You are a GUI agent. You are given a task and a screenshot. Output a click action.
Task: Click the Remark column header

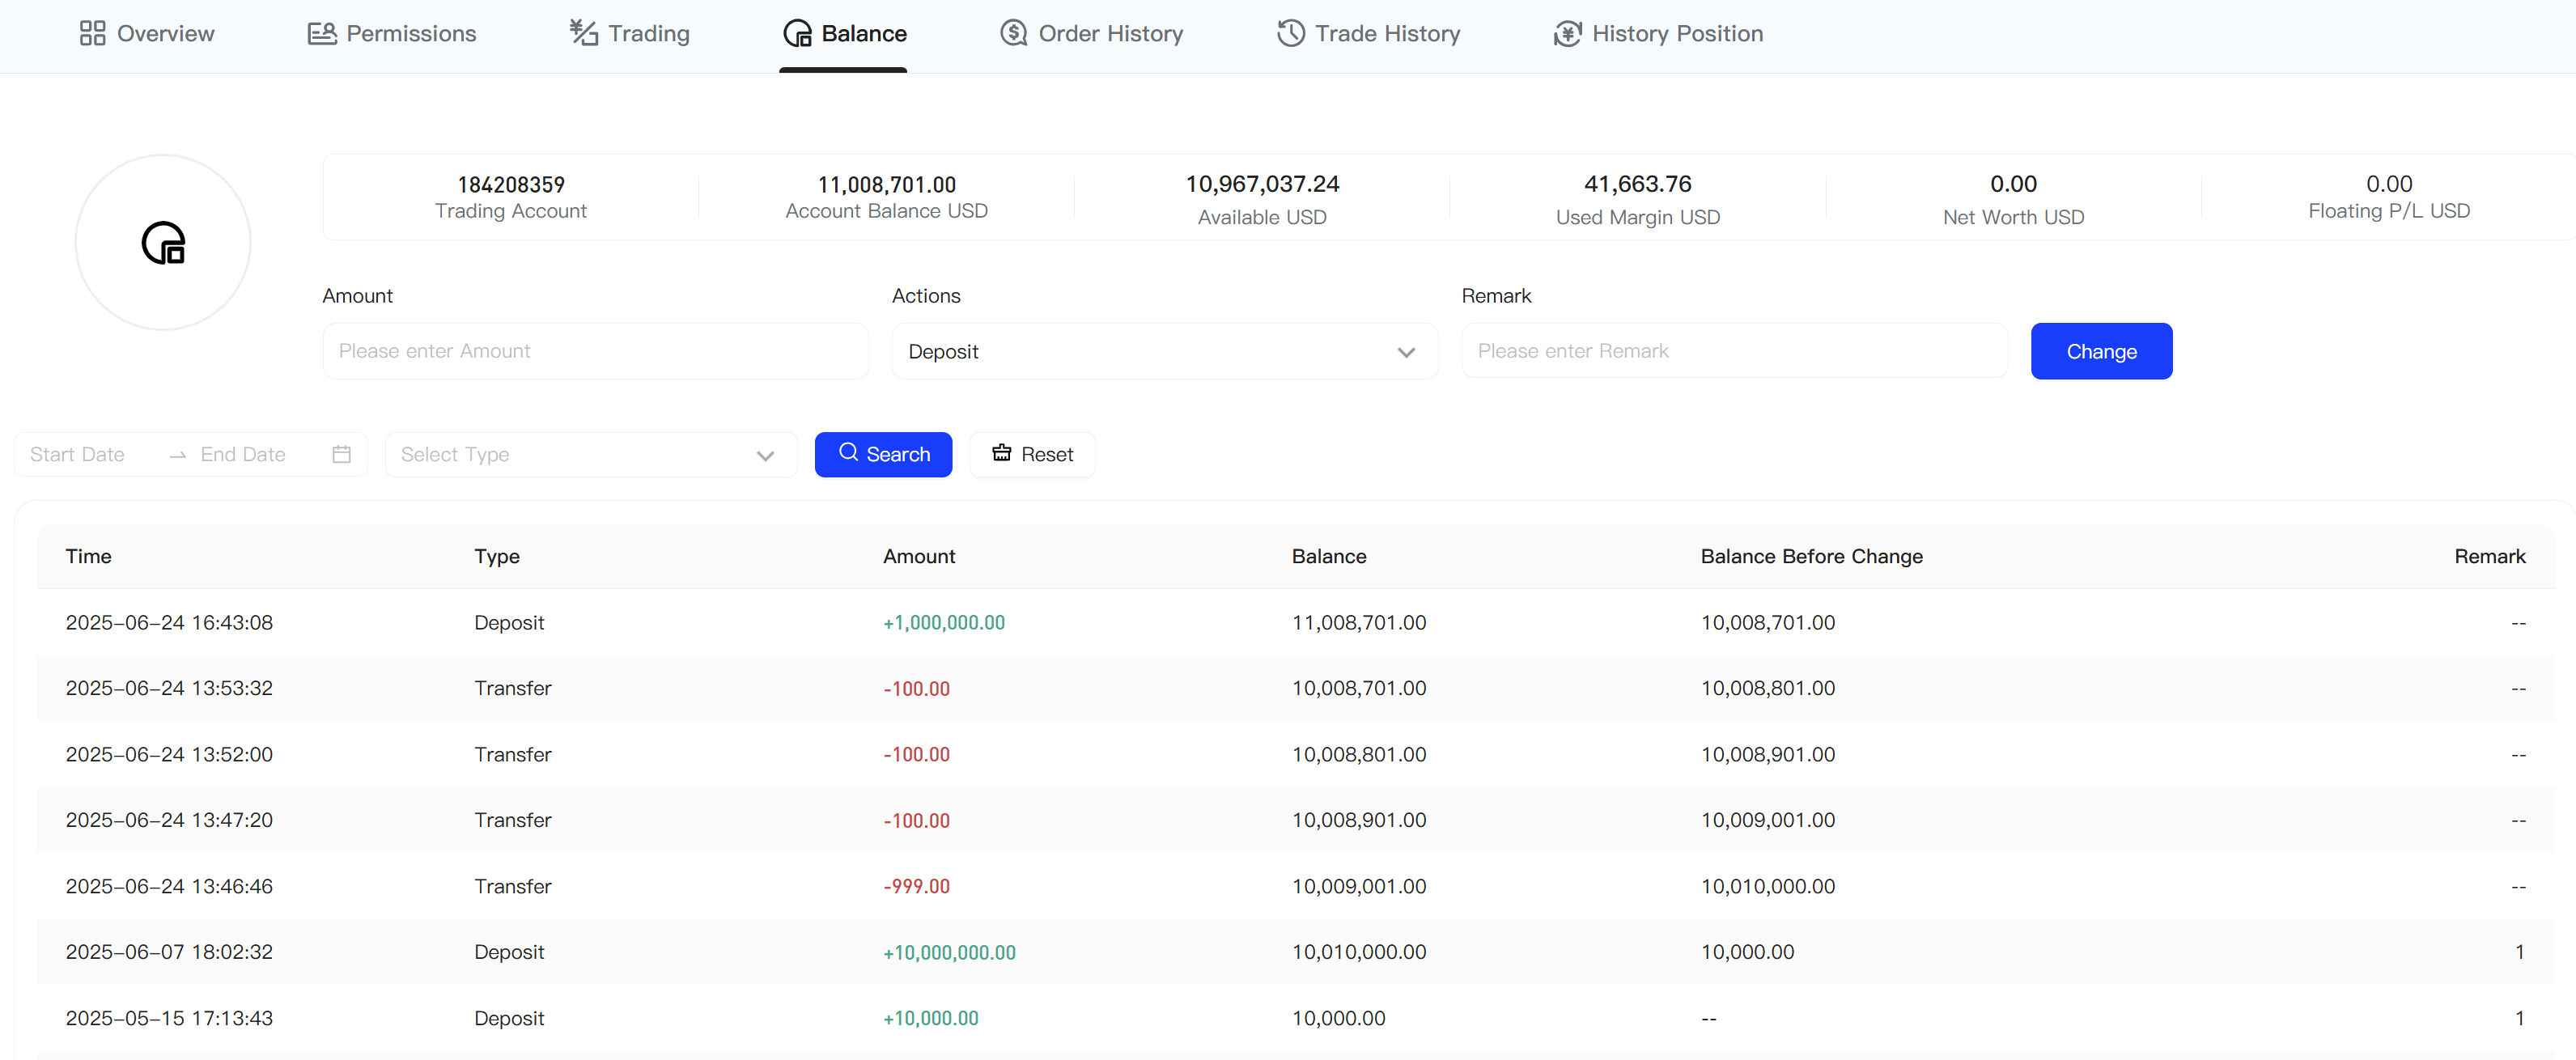(x=2490, y=556)
